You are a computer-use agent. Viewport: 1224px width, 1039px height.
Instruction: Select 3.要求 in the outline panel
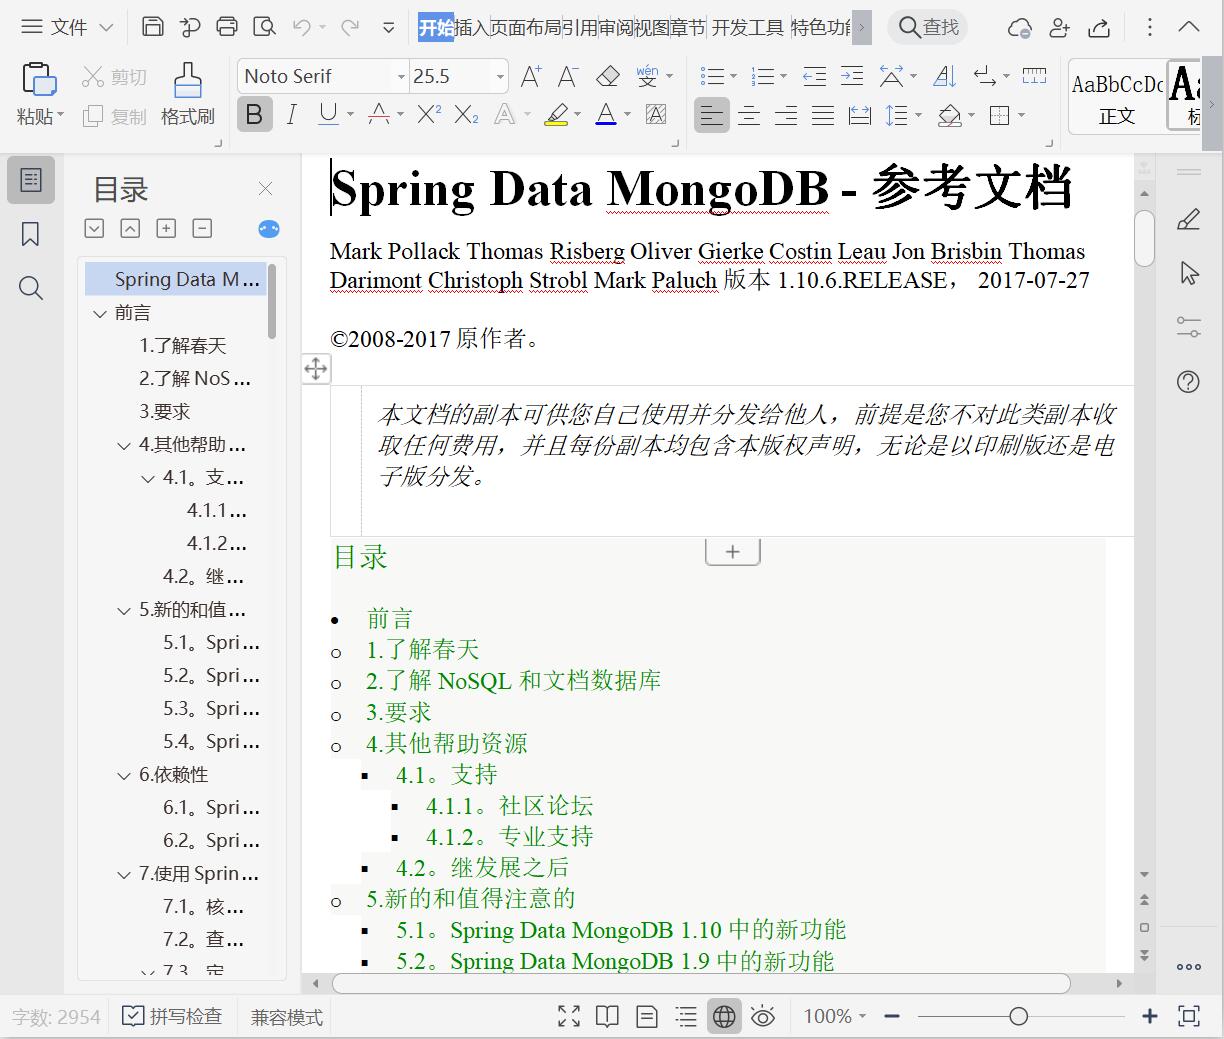pos(165,412)
